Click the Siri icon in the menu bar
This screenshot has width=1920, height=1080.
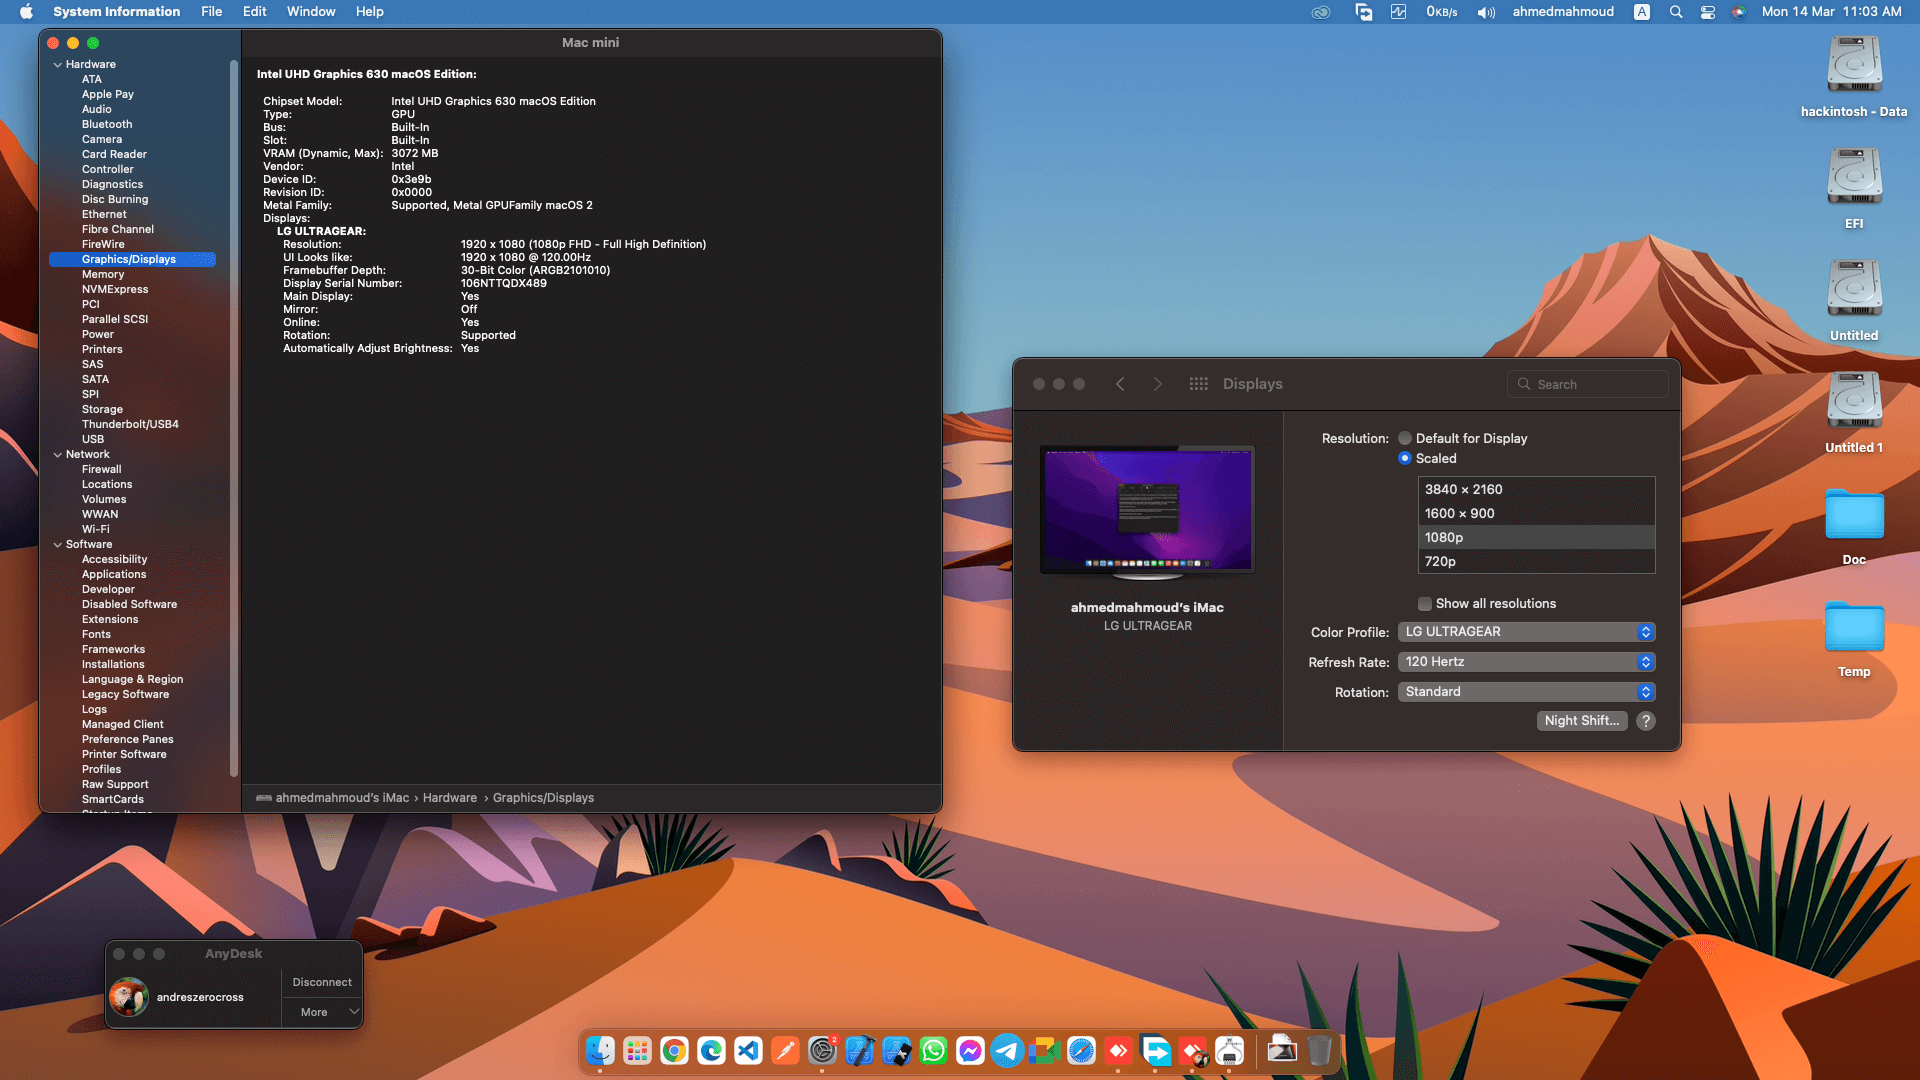pyautogui.click(x=1739, y=12)
